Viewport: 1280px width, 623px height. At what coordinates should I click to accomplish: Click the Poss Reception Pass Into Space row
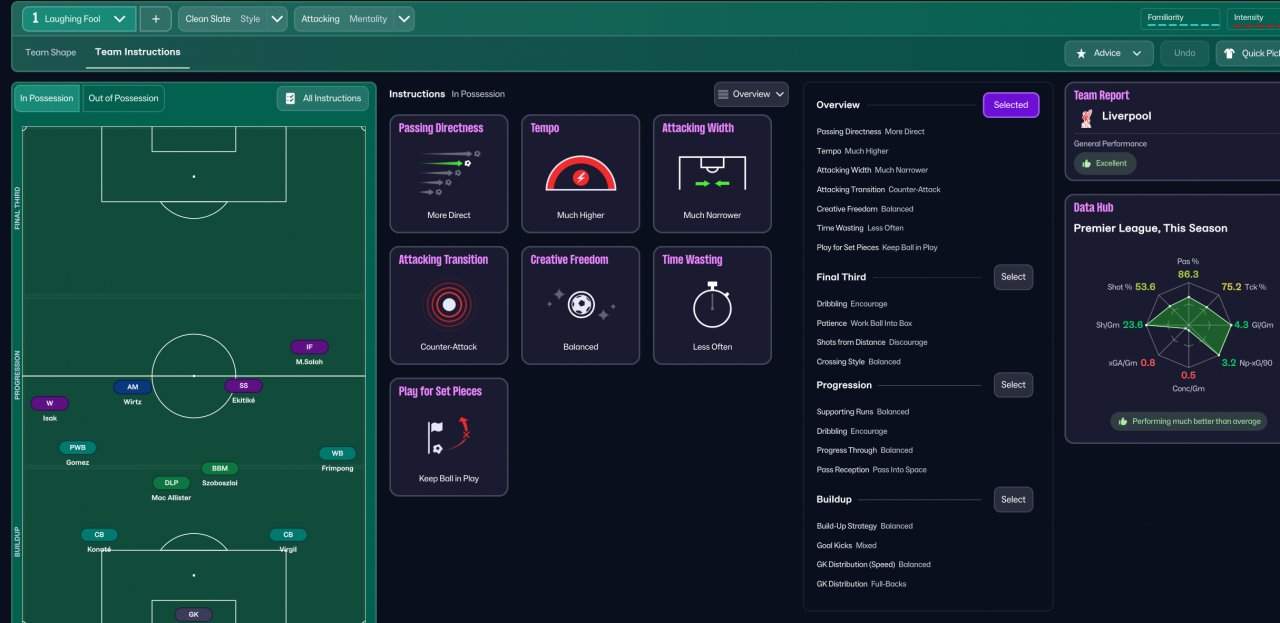872,470
